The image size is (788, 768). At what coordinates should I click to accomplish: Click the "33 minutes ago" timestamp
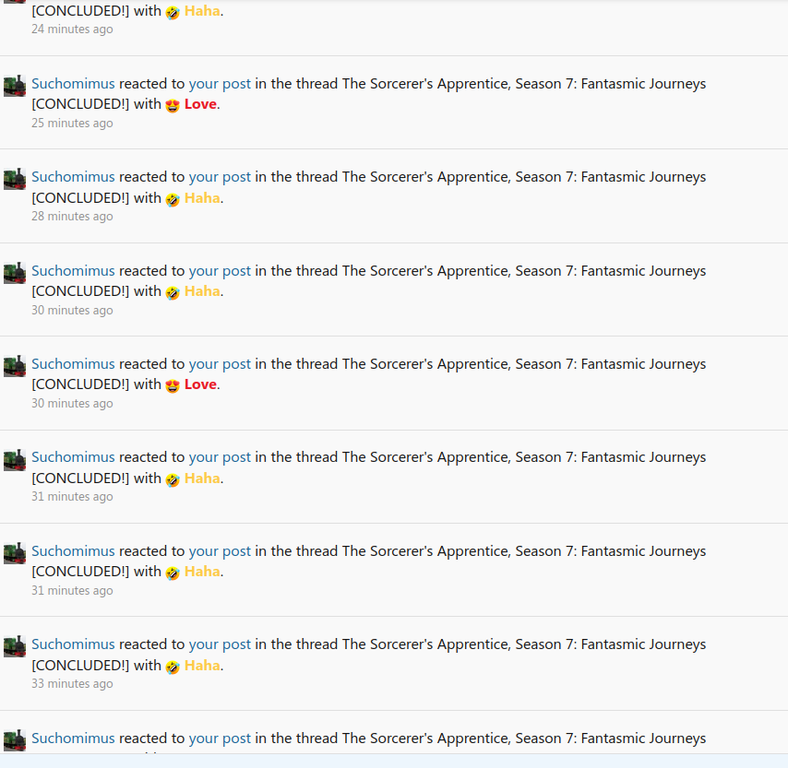pos(72,684)
